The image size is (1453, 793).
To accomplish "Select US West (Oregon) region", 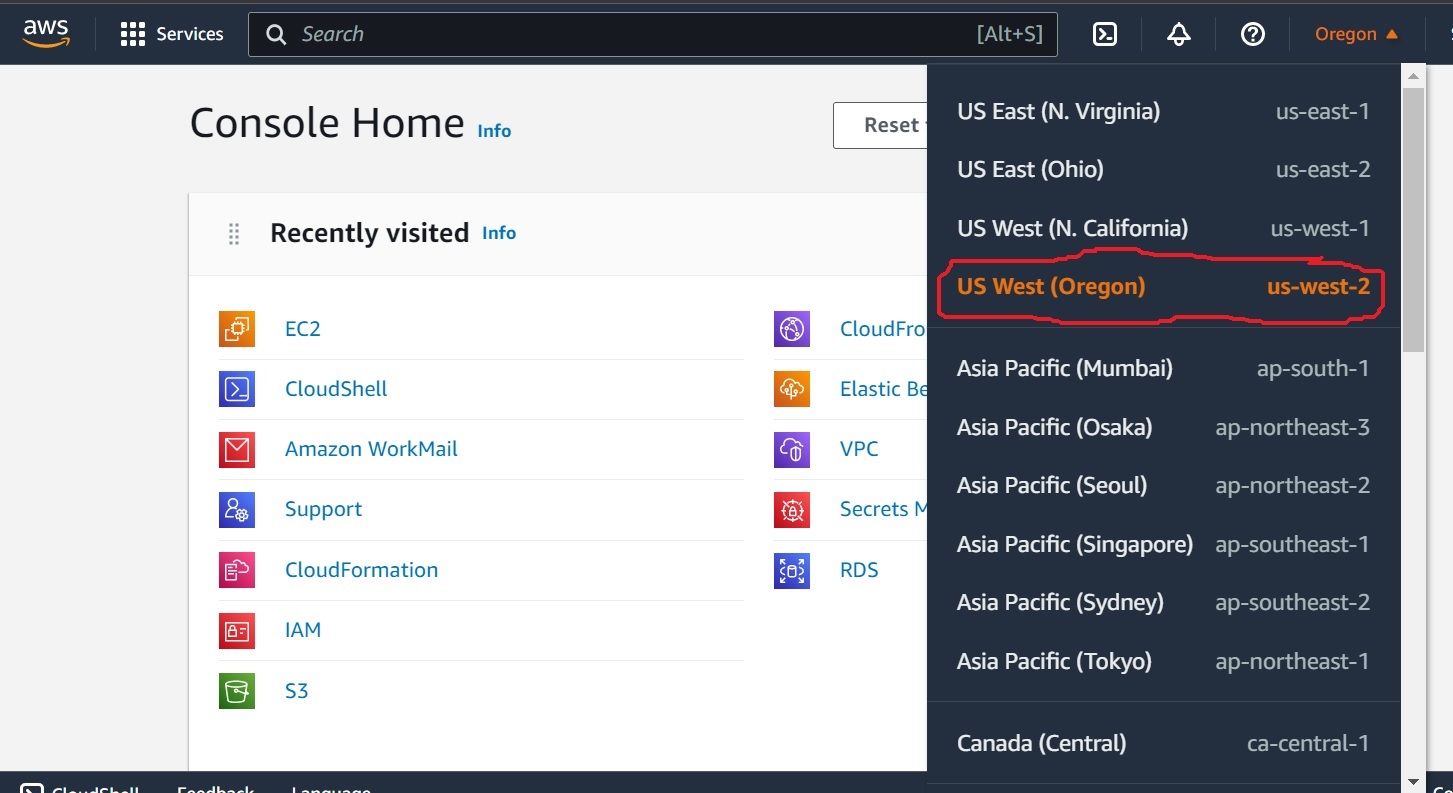I will 1163,286.
